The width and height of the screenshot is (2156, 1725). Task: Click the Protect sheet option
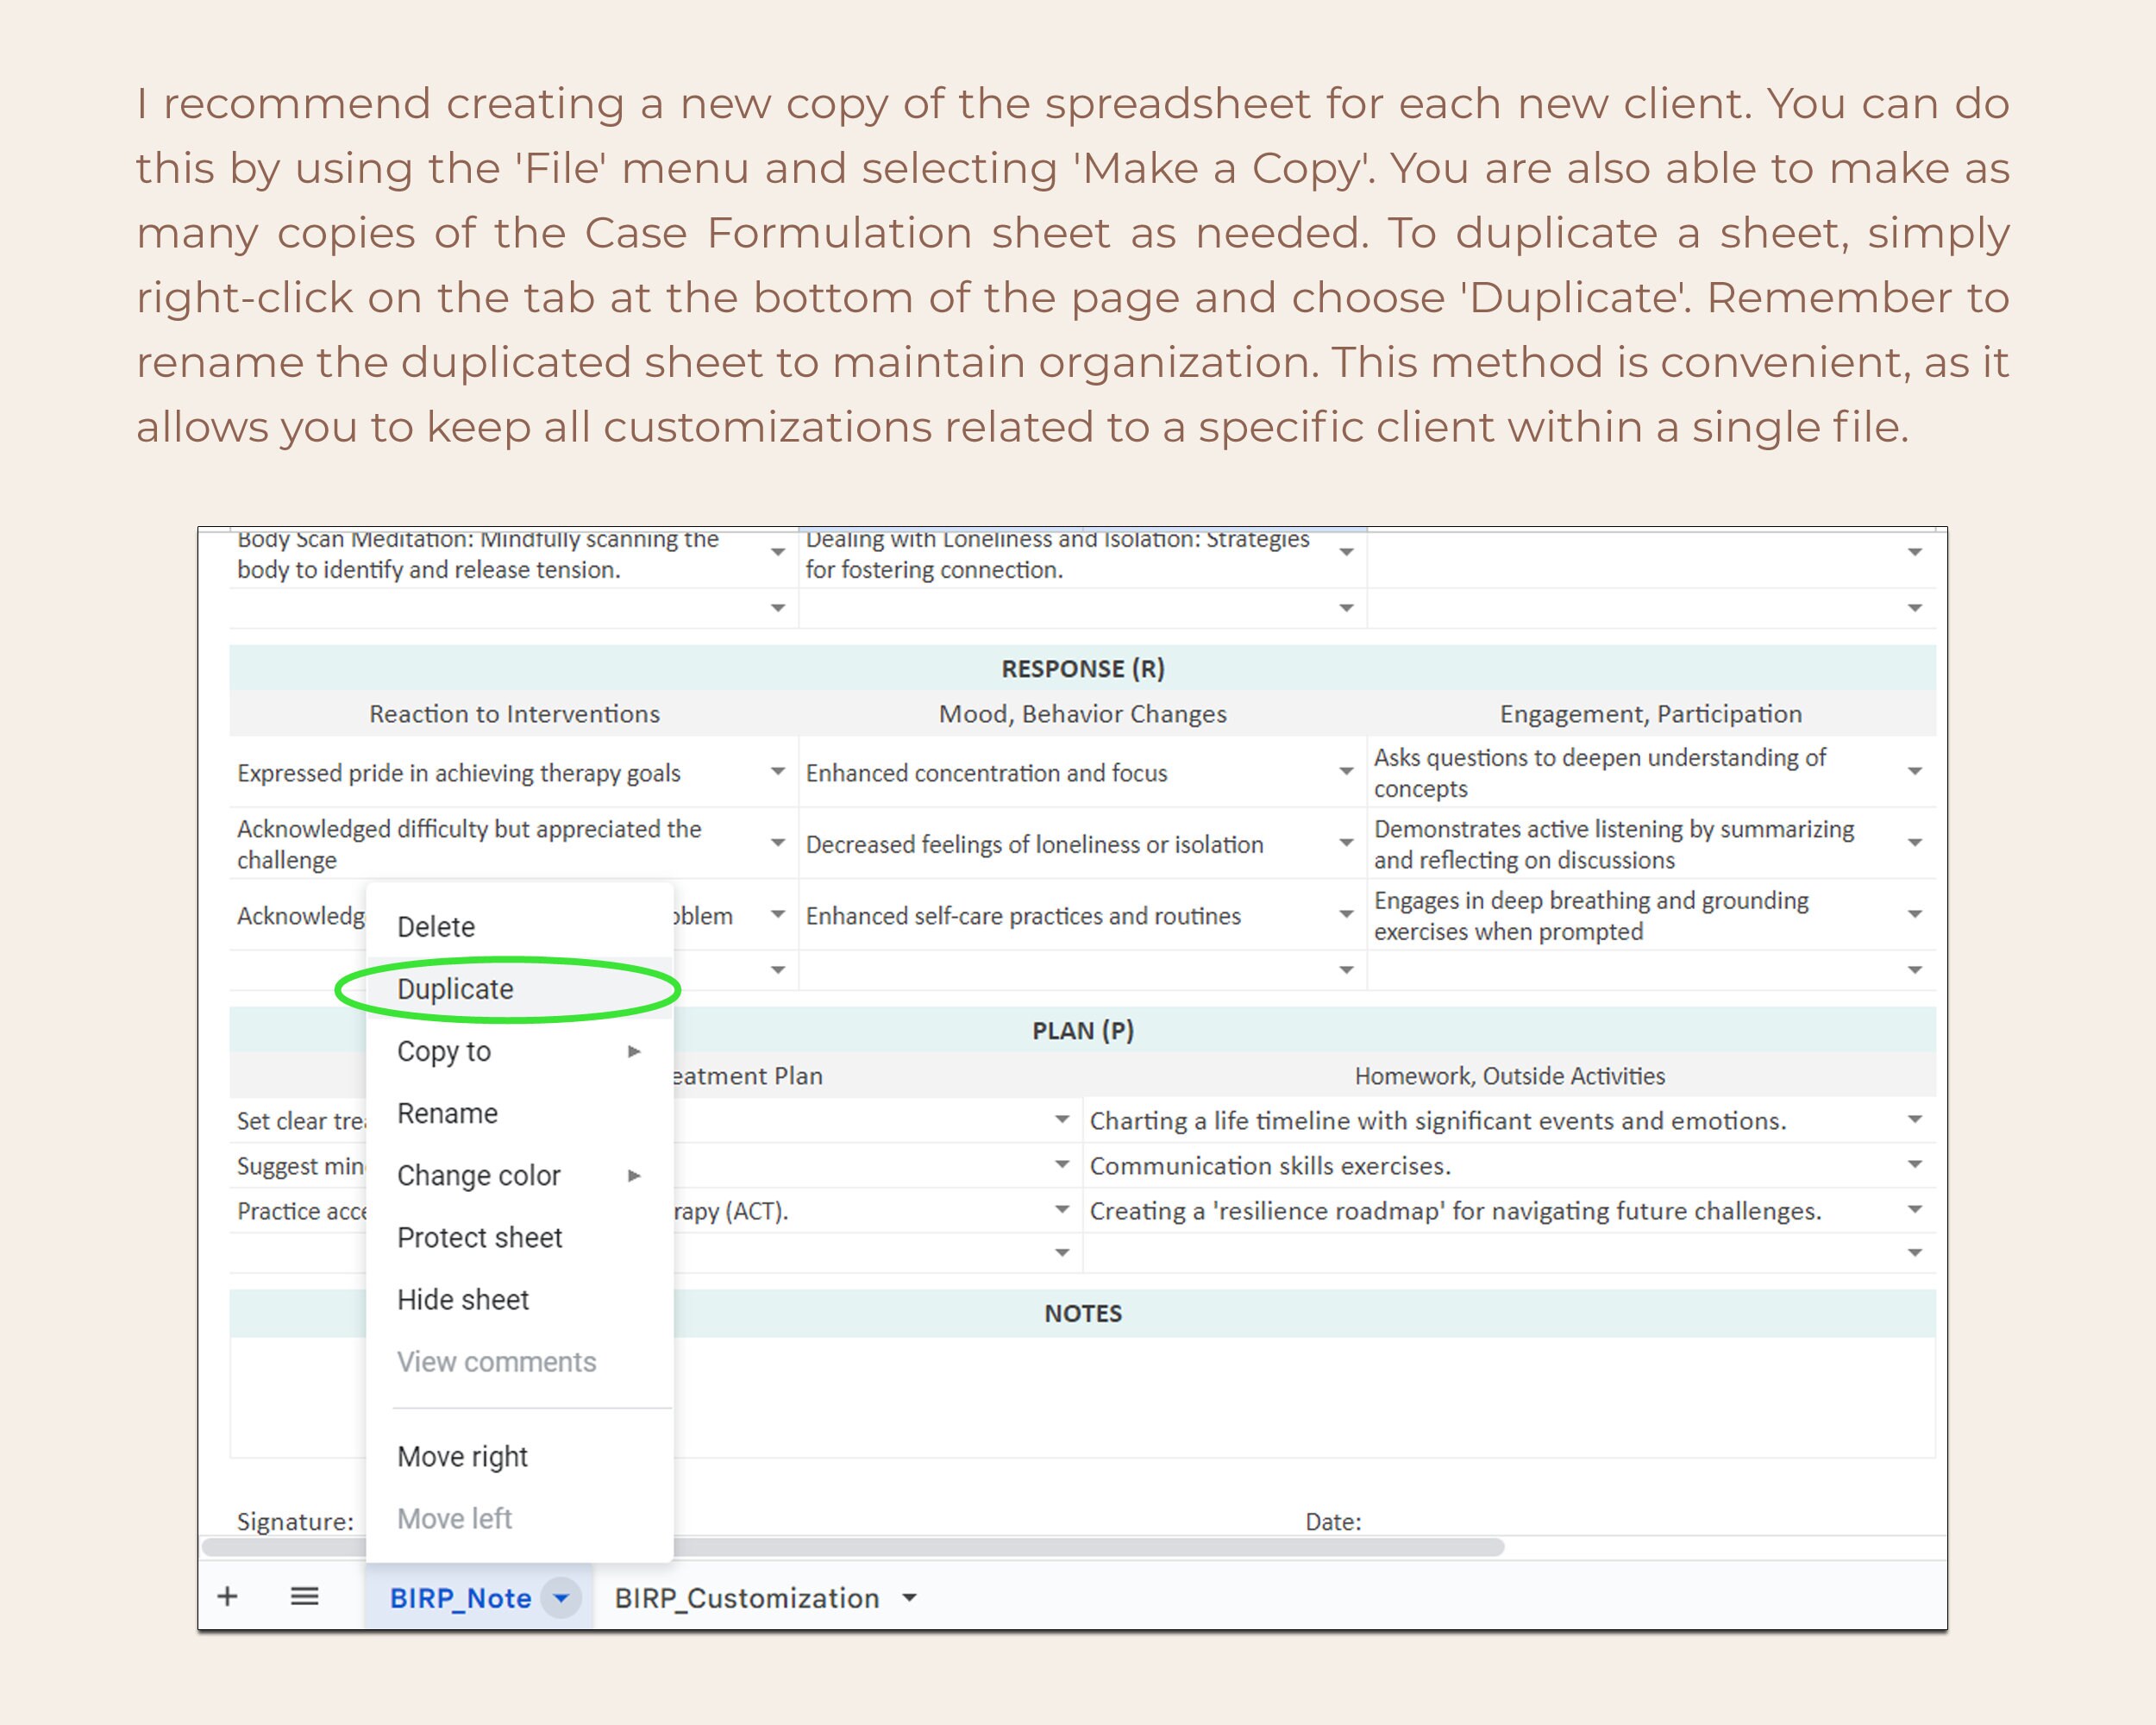tap(480, 1237)
